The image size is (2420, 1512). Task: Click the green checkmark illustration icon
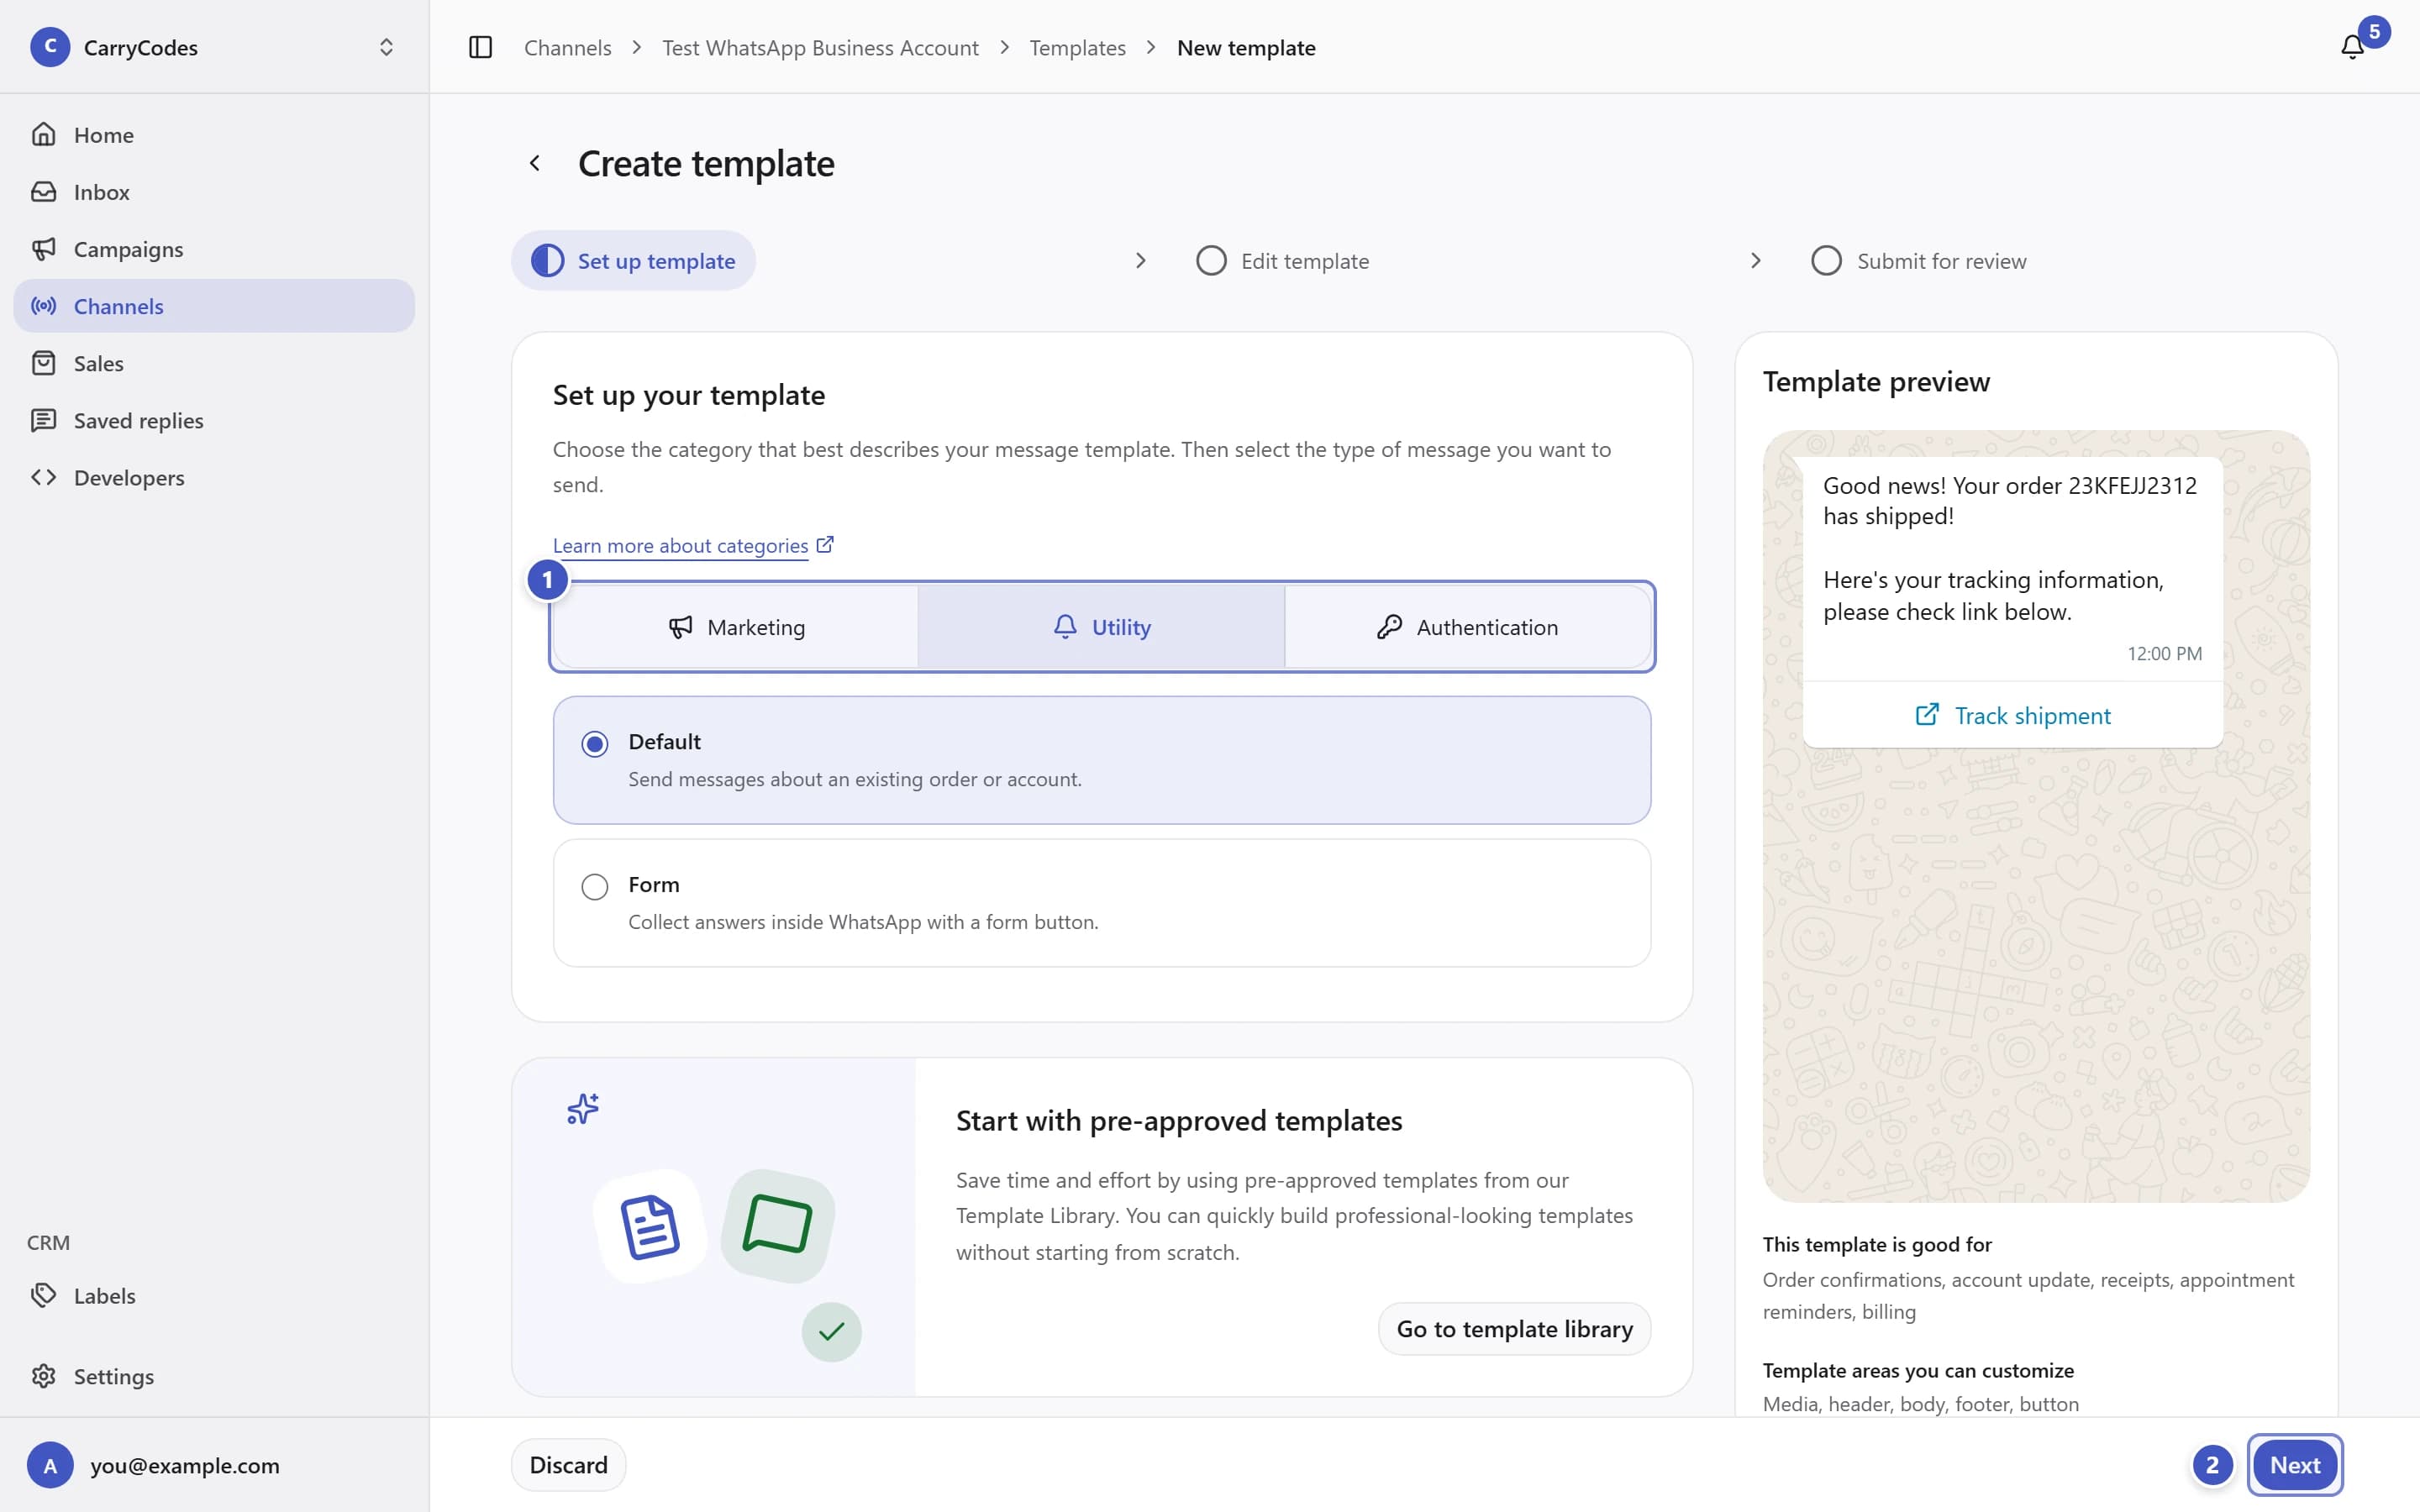pyautogui.click(x=831, y=1331)
